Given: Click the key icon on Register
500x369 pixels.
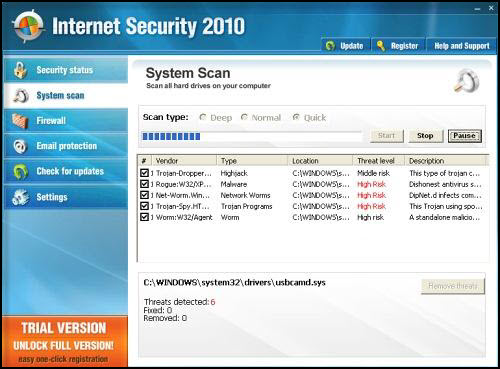Looking at the screenshot, I should tap(381, 46).
